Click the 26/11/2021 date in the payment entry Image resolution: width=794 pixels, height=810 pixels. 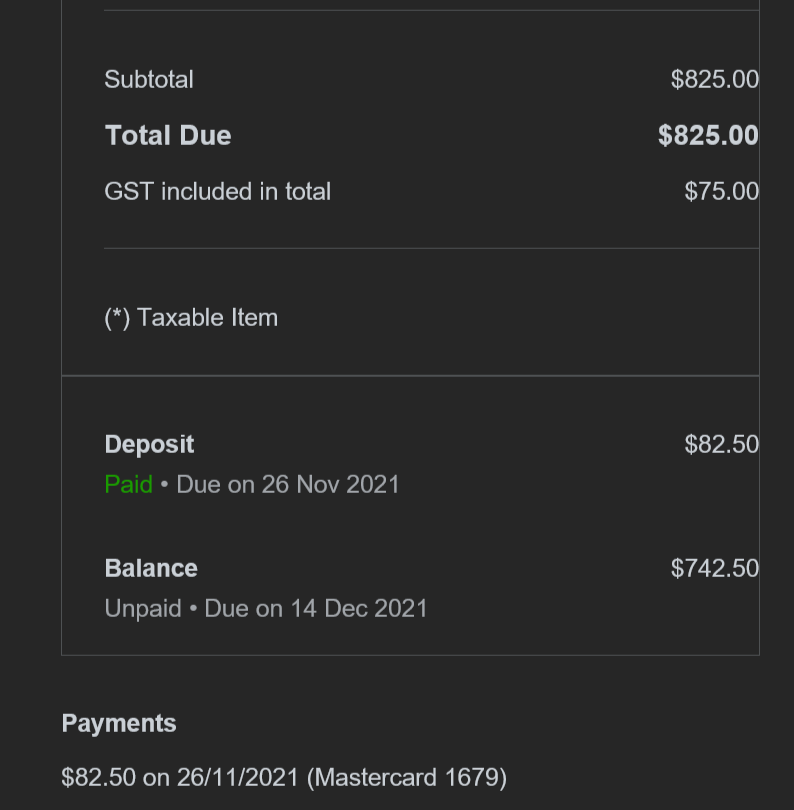[238, 778]
